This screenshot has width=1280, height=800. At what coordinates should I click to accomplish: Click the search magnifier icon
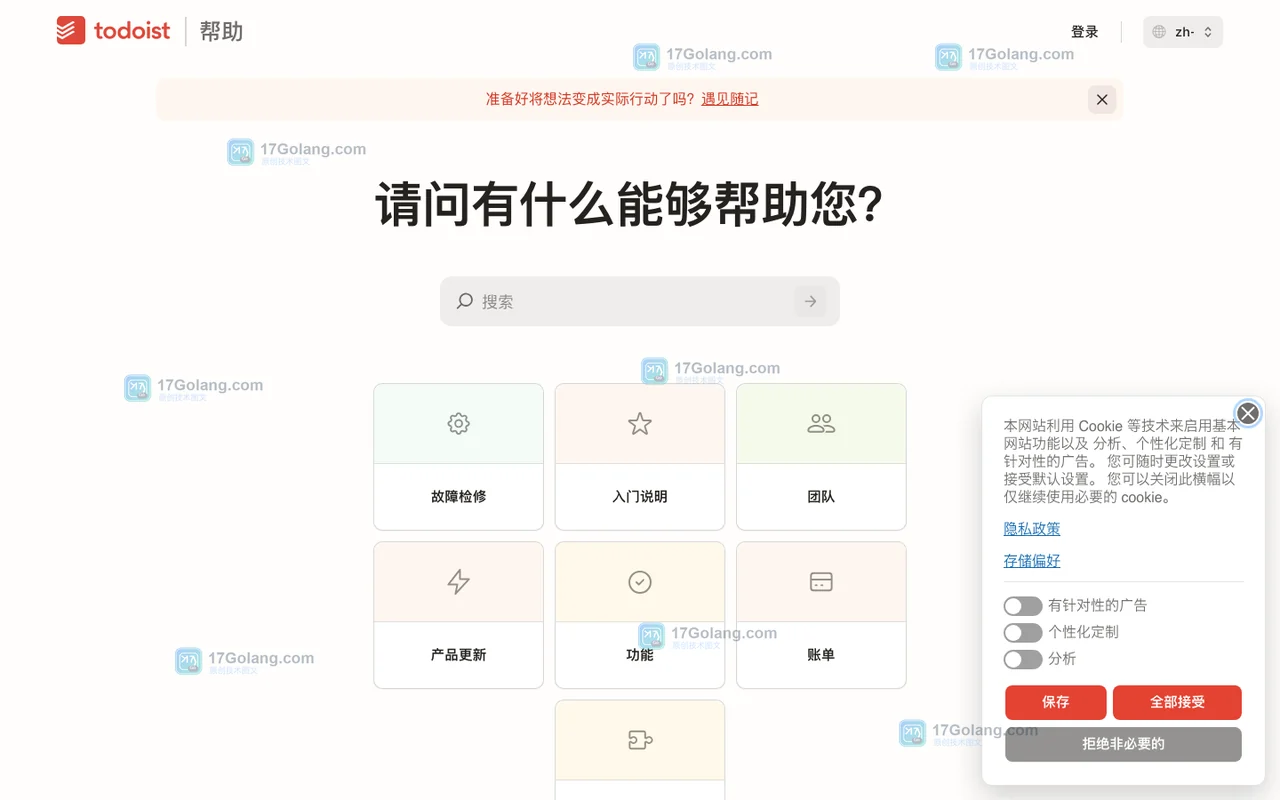pyautogui.click(x=465, y=301)
